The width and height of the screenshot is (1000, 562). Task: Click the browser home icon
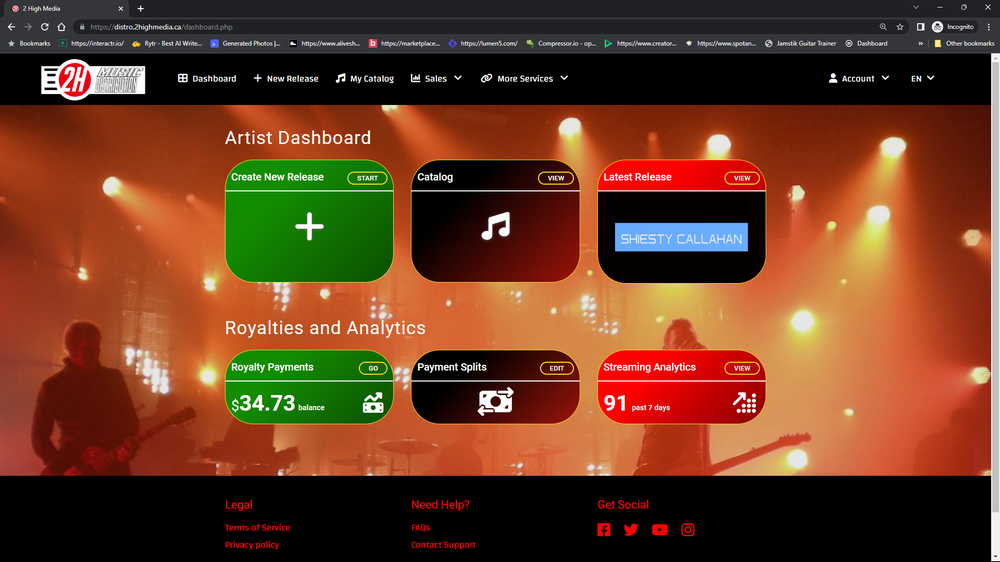coord(61,27)
